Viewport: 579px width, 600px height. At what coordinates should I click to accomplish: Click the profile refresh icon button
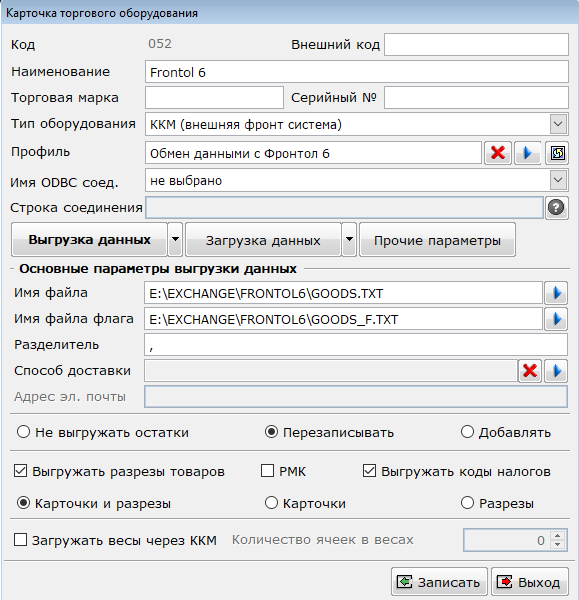[557, 153]
